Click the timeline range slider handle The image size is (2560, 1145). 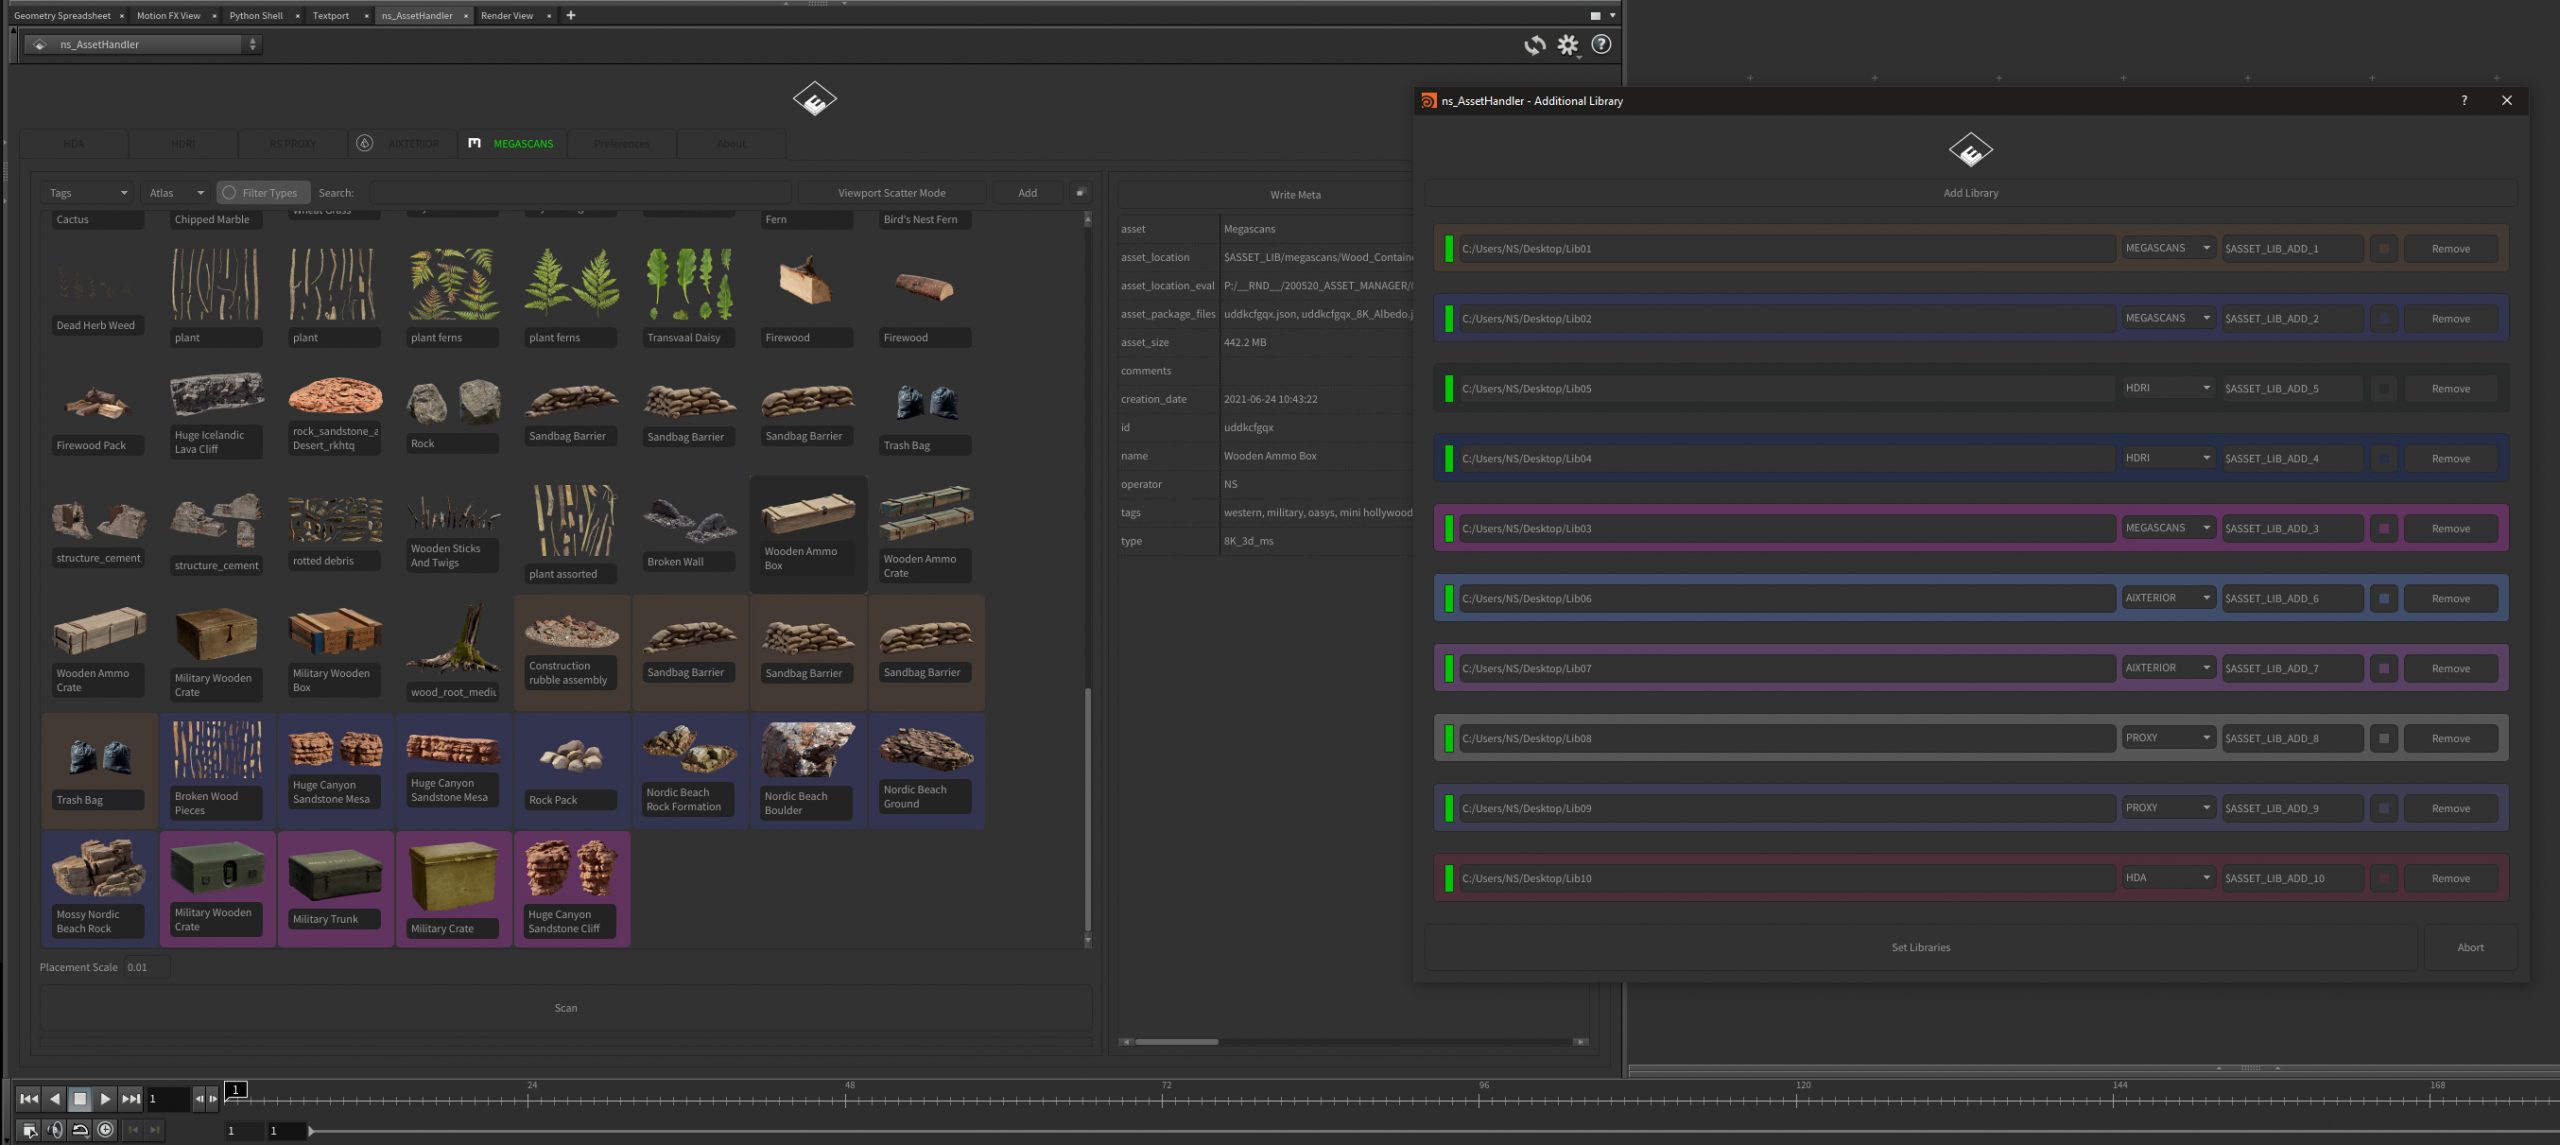pyautogui.click(x=311, y=1131)
